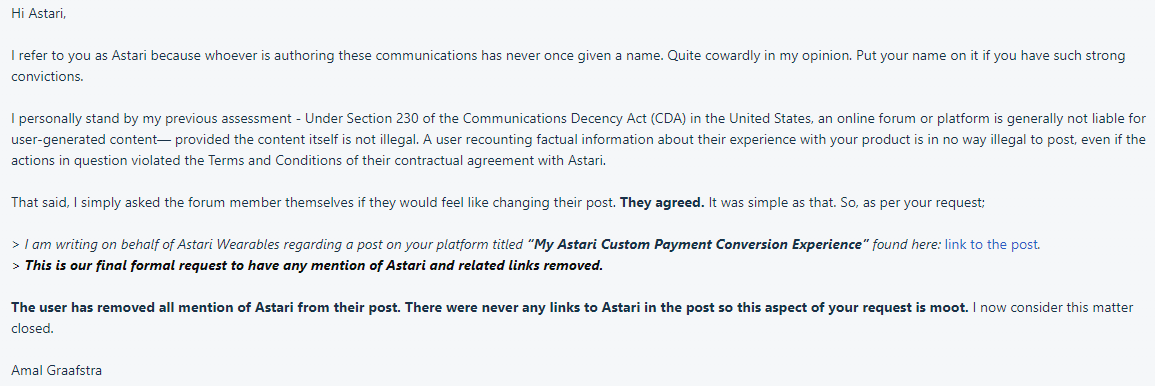Click the bold 'They agreed.' text
The width and height of the screenshot is (1155, 386).
pyautogui.click(x=662, y=203)
